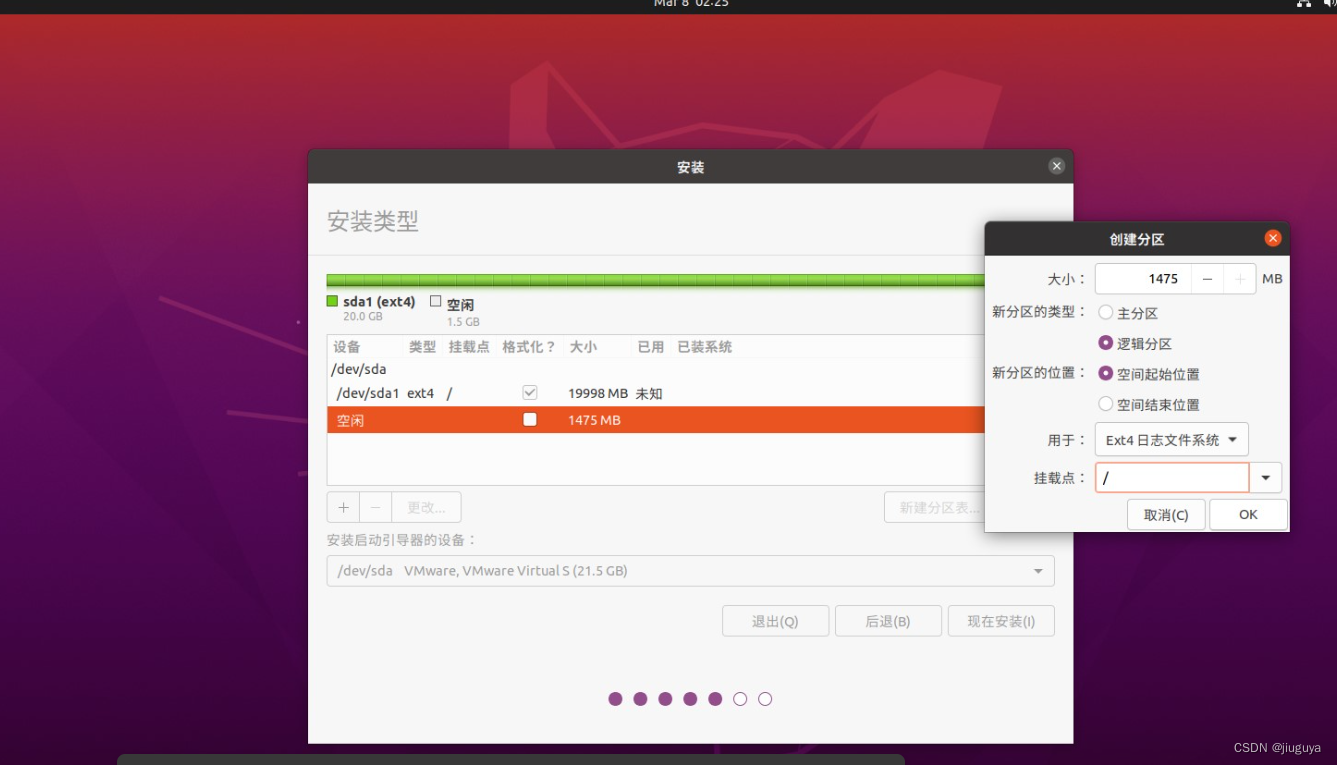Expand the mount point dropdown arrow
This screenshot has height=765, width=1337.
point(1265,478)
